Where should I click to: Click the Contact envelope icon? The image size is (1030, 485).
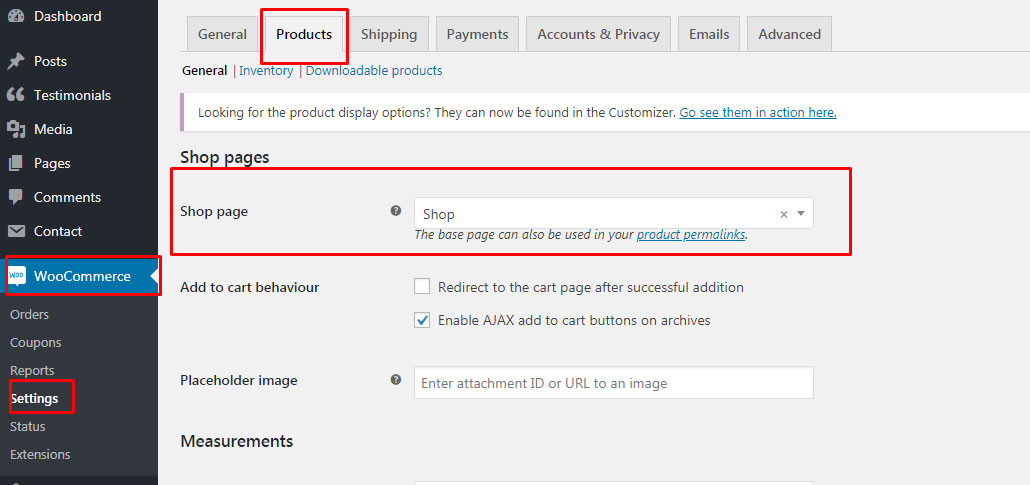tap(16, 231)
